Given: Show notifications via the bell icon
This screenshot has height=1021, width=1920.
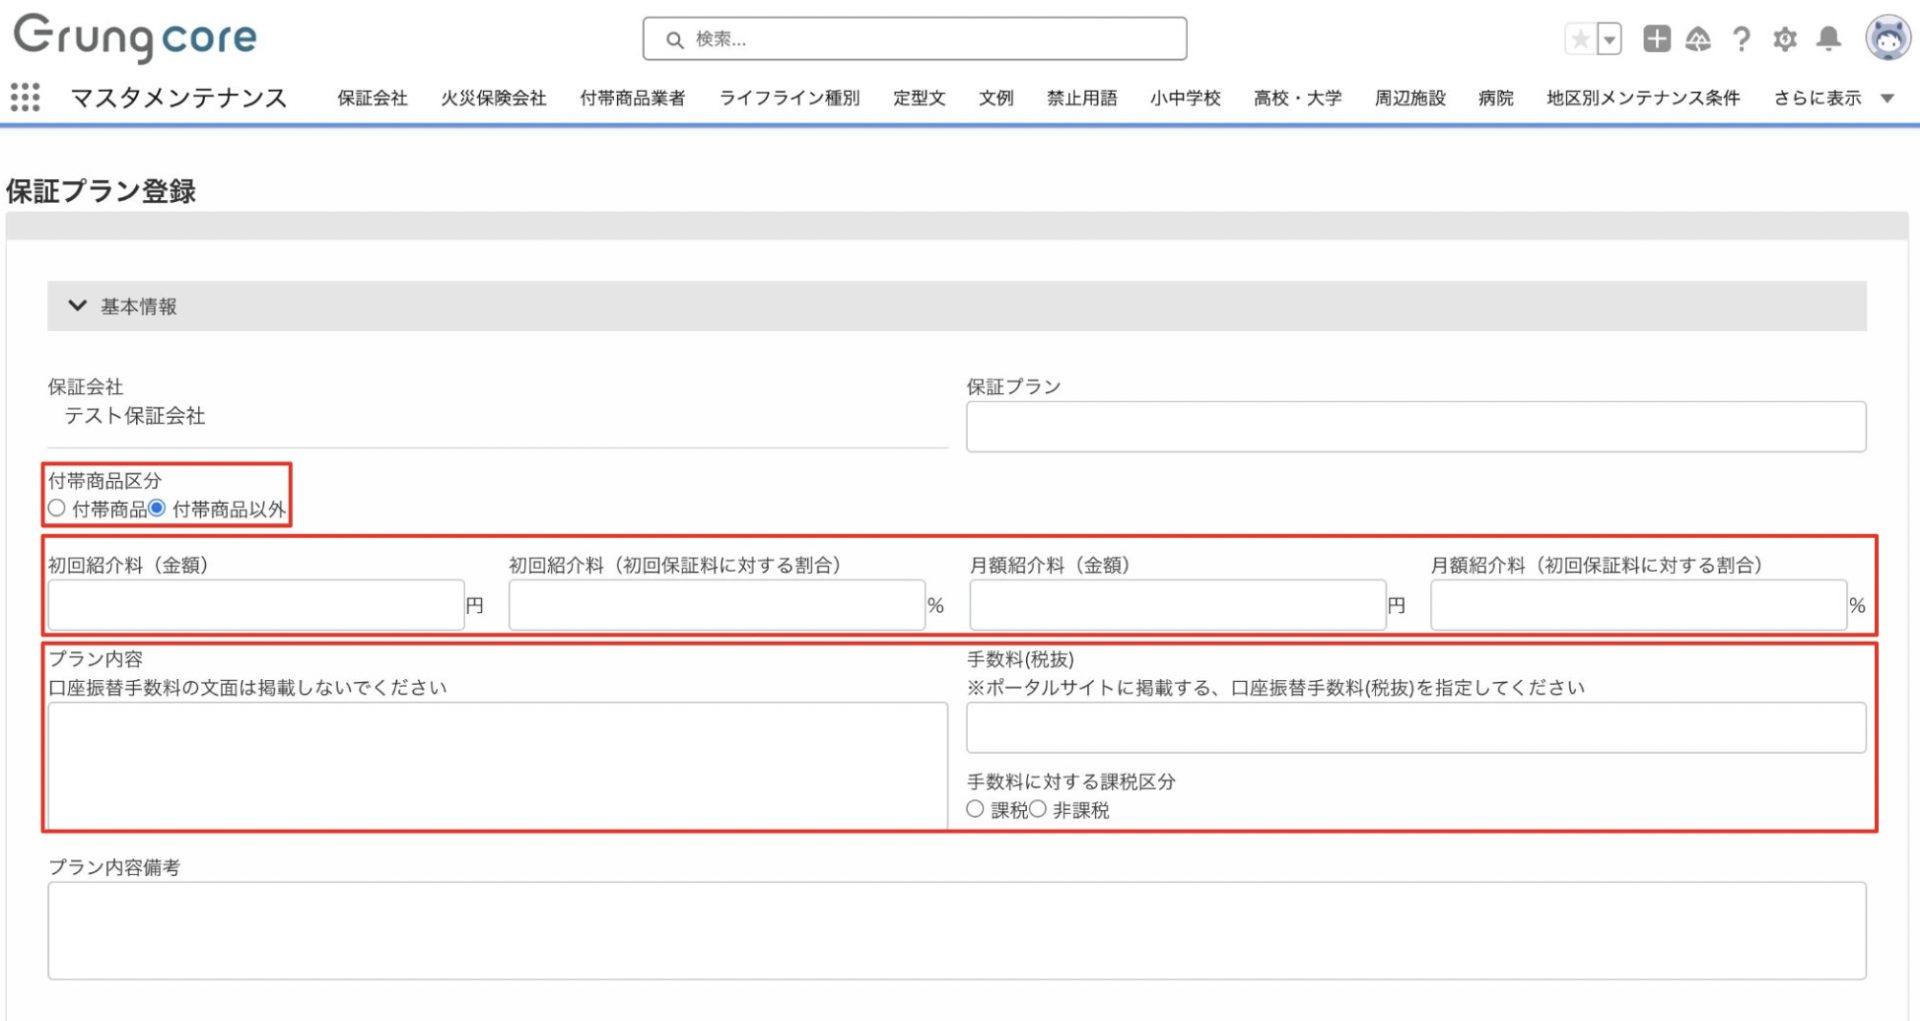Looking at the screenshot, I should pyautogui.click(x=1828, y=39).
